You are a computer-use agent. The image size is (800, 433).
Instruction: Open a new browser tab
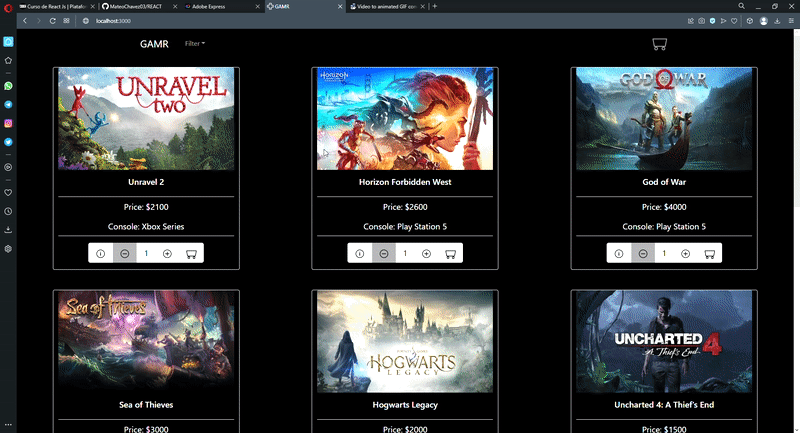pos(435,6)
